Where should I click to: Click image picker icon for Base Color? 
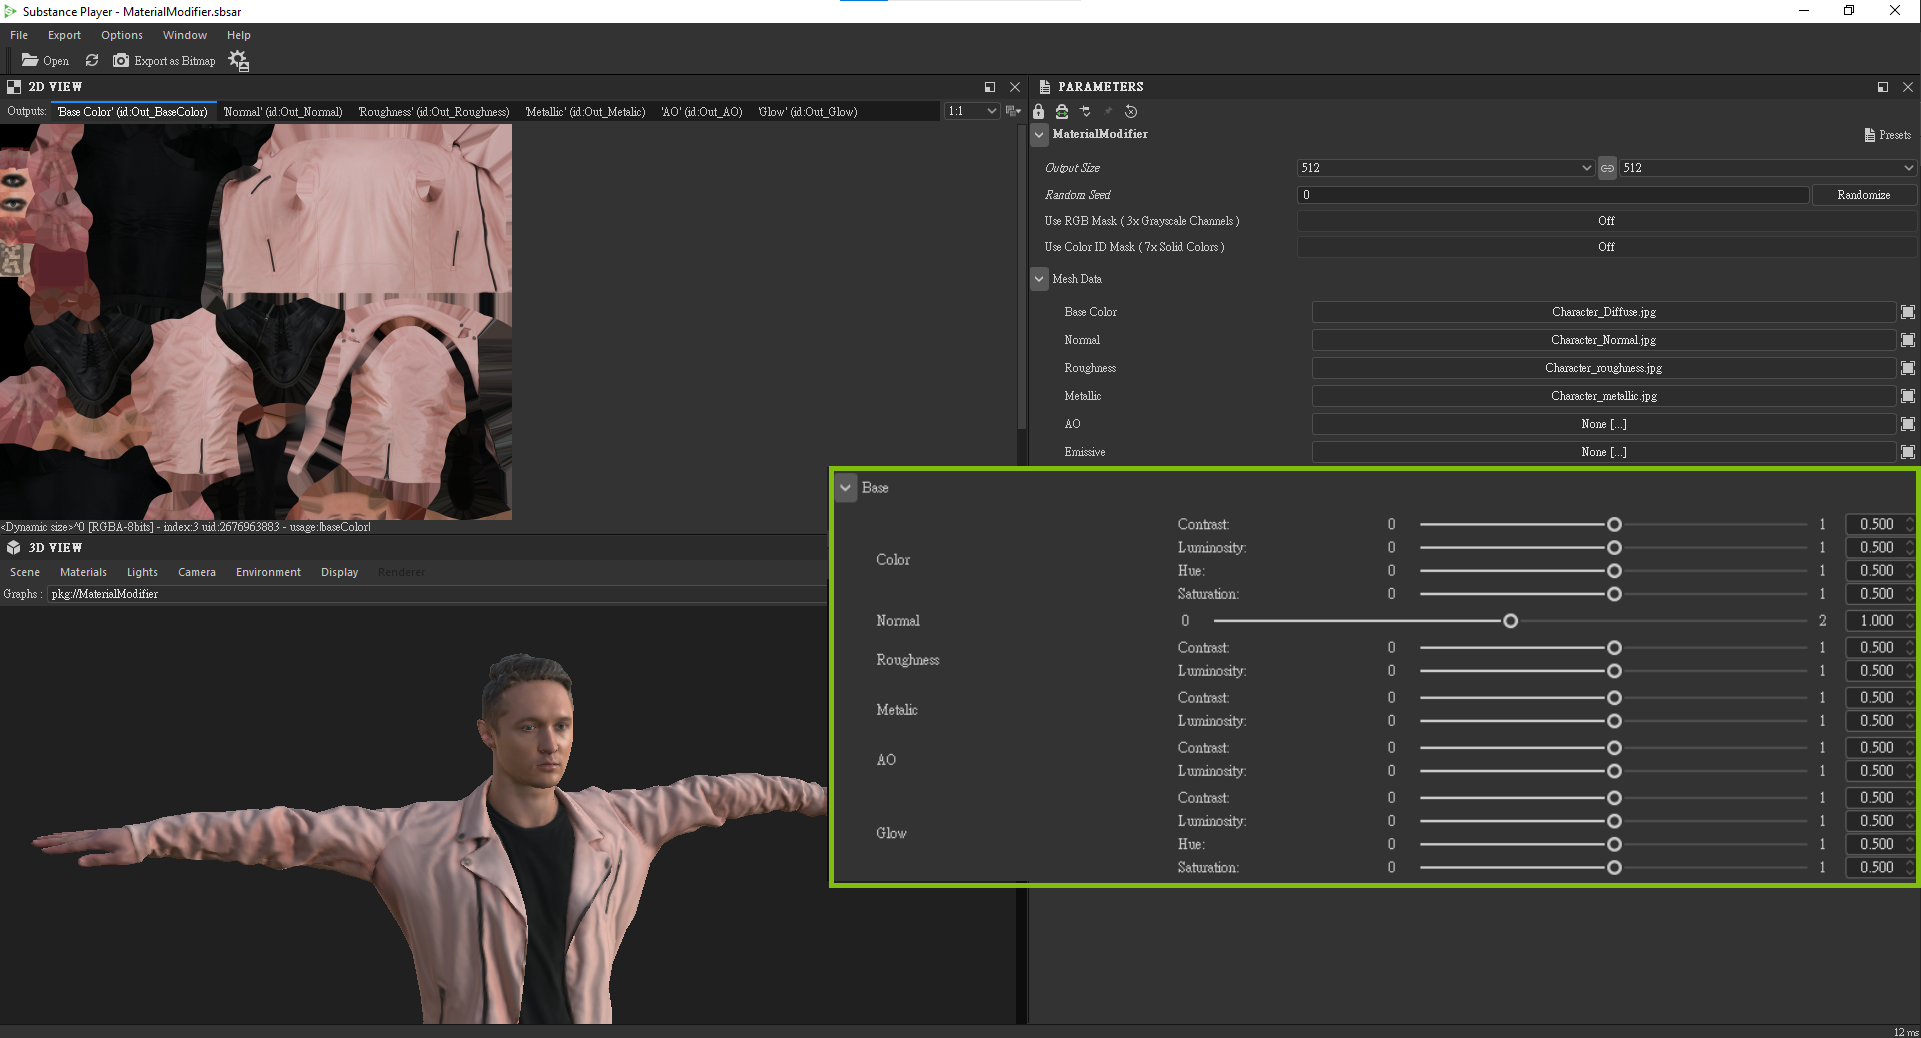pos(1908,312)
